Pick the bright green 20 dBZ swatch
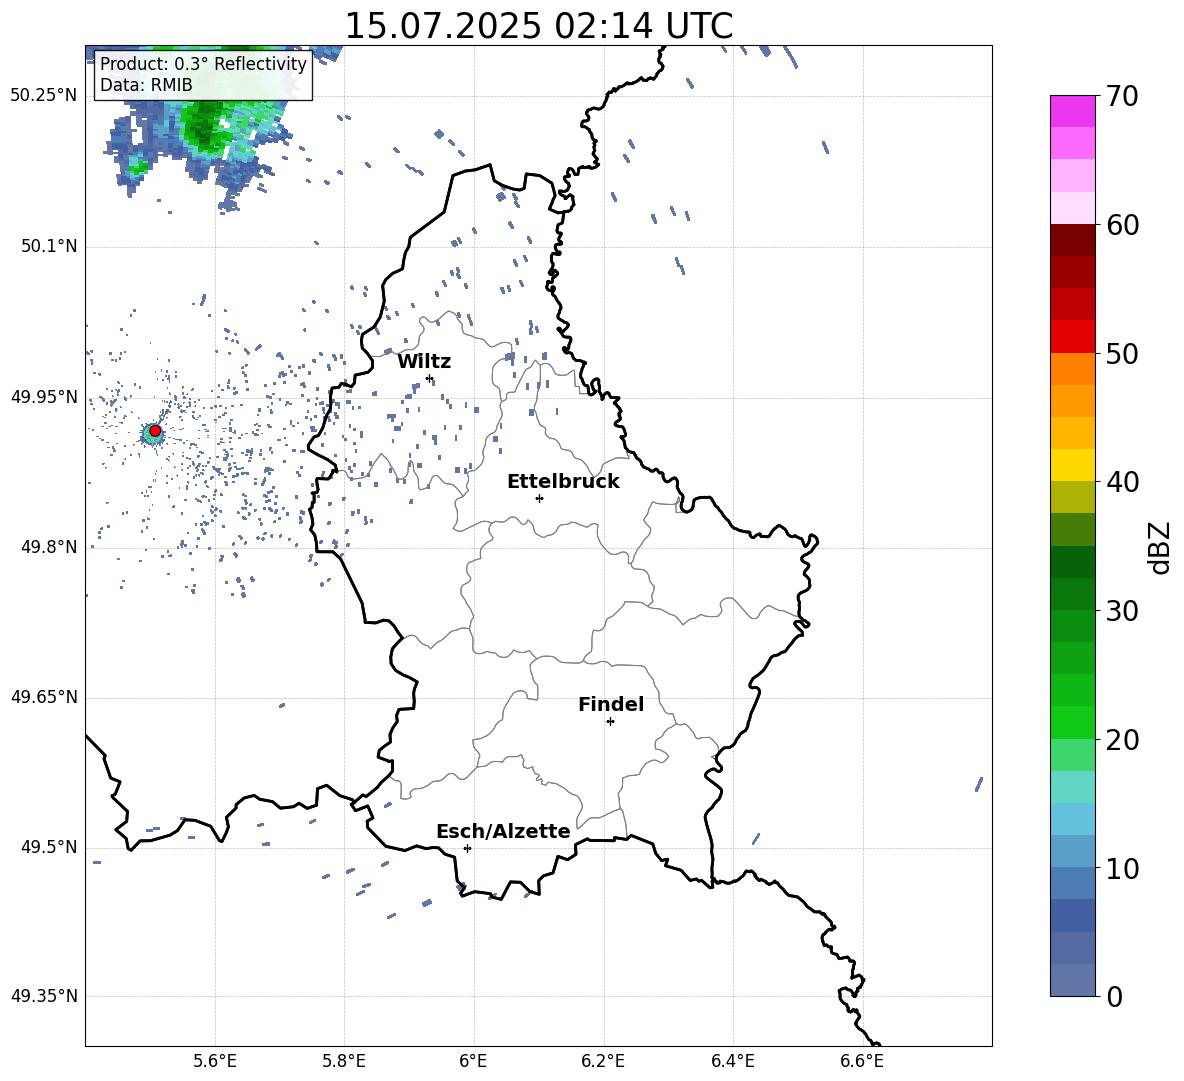Screen dimensions: 1184x1081 tap(1073, 722)
